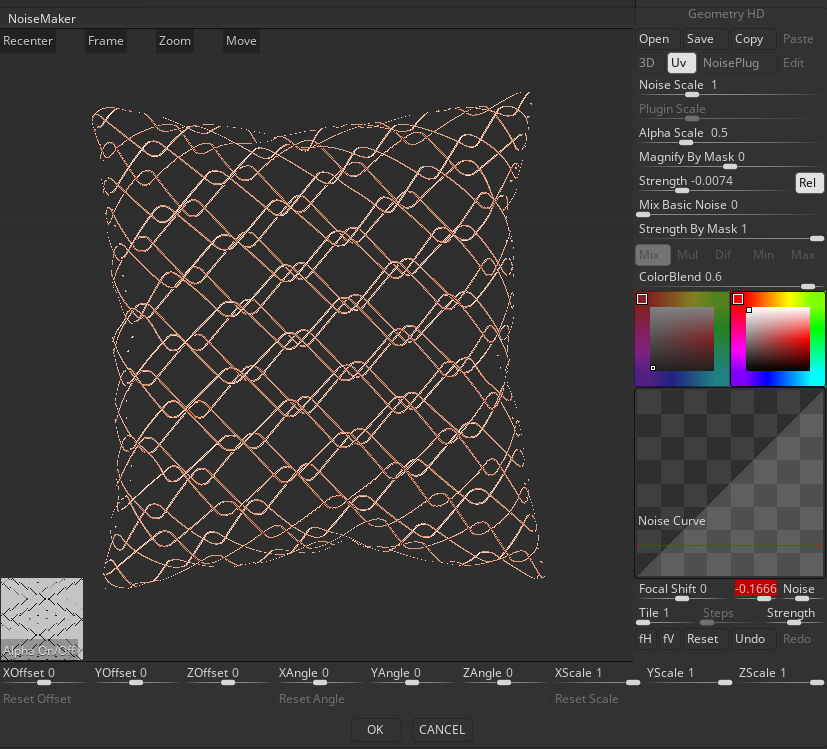Activate the Move control
827x749 pixels.
(x=241, y=41)
